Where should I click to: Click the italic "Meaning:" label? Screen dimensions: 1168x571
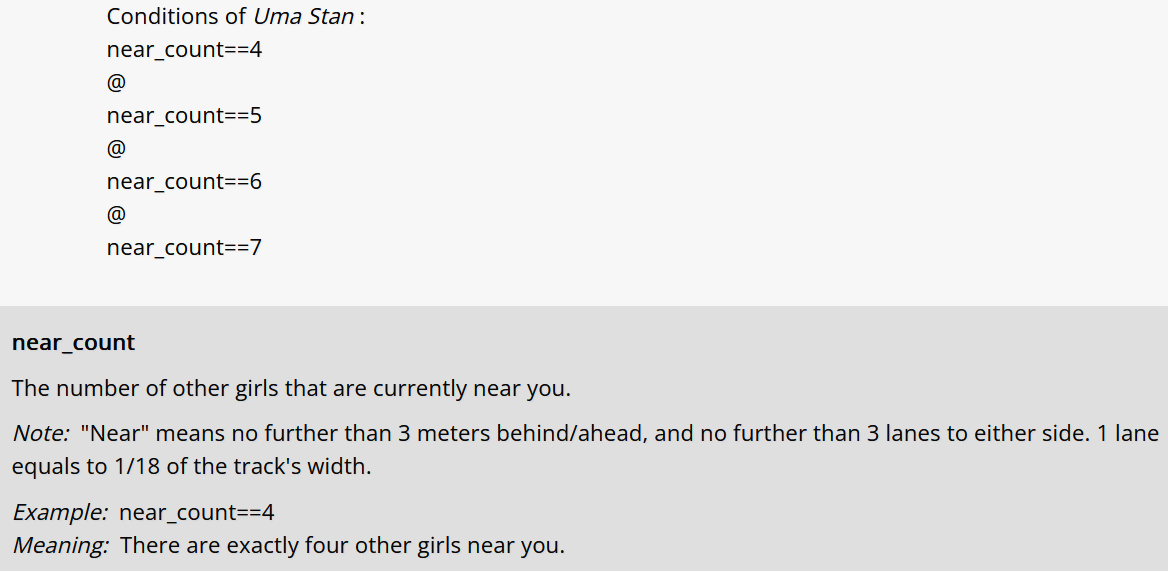coord(60,547)
